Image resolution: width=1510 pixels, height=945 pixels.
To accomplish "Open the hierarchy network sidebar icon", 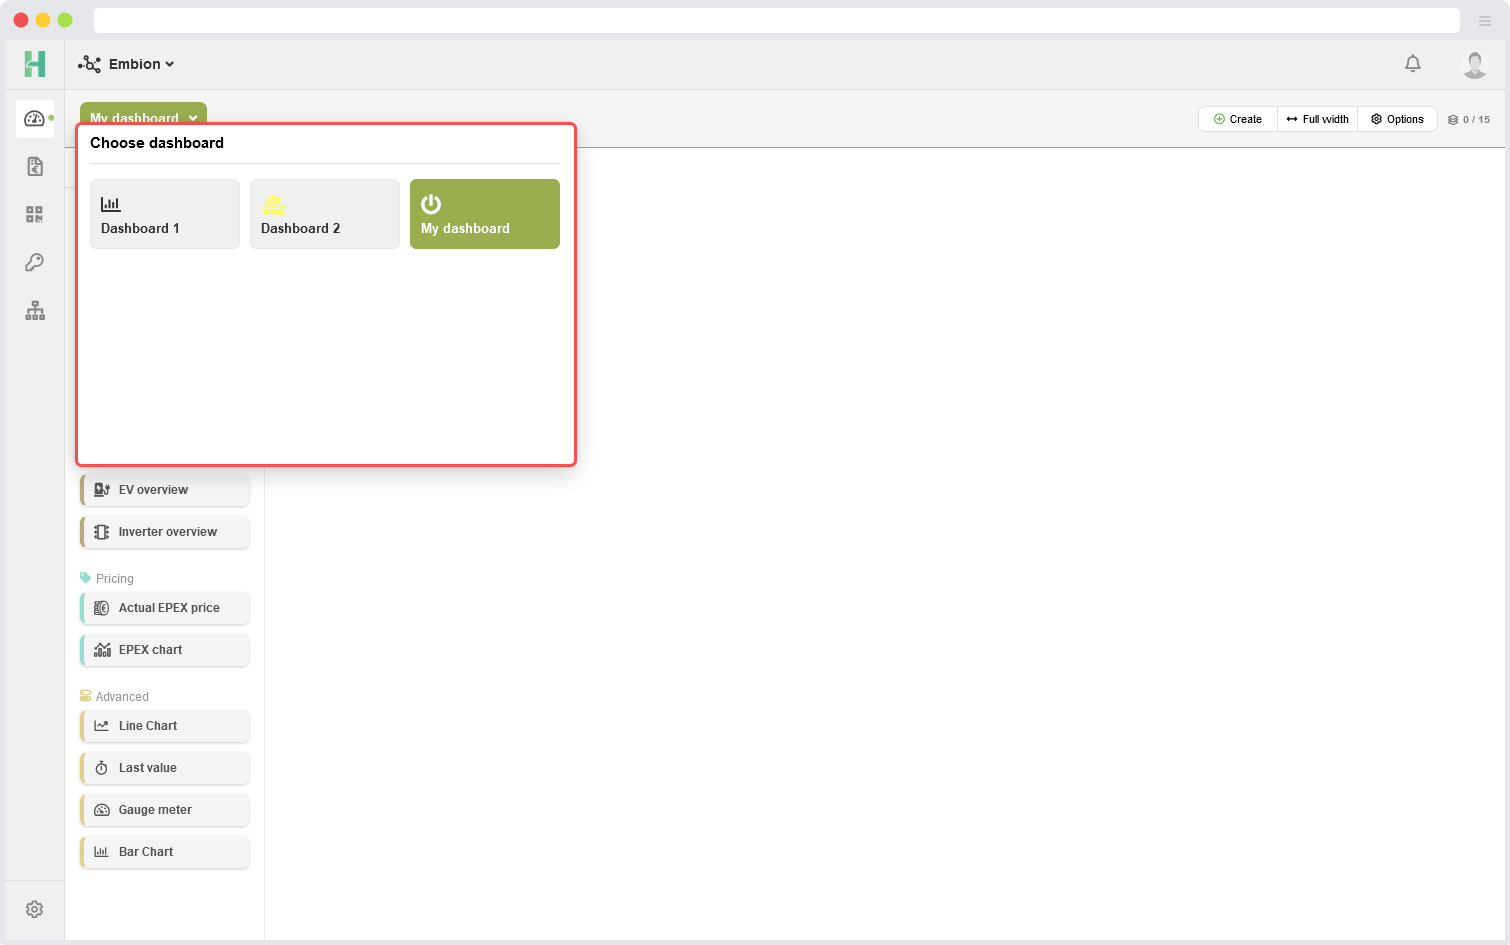I will pos(35,311).
